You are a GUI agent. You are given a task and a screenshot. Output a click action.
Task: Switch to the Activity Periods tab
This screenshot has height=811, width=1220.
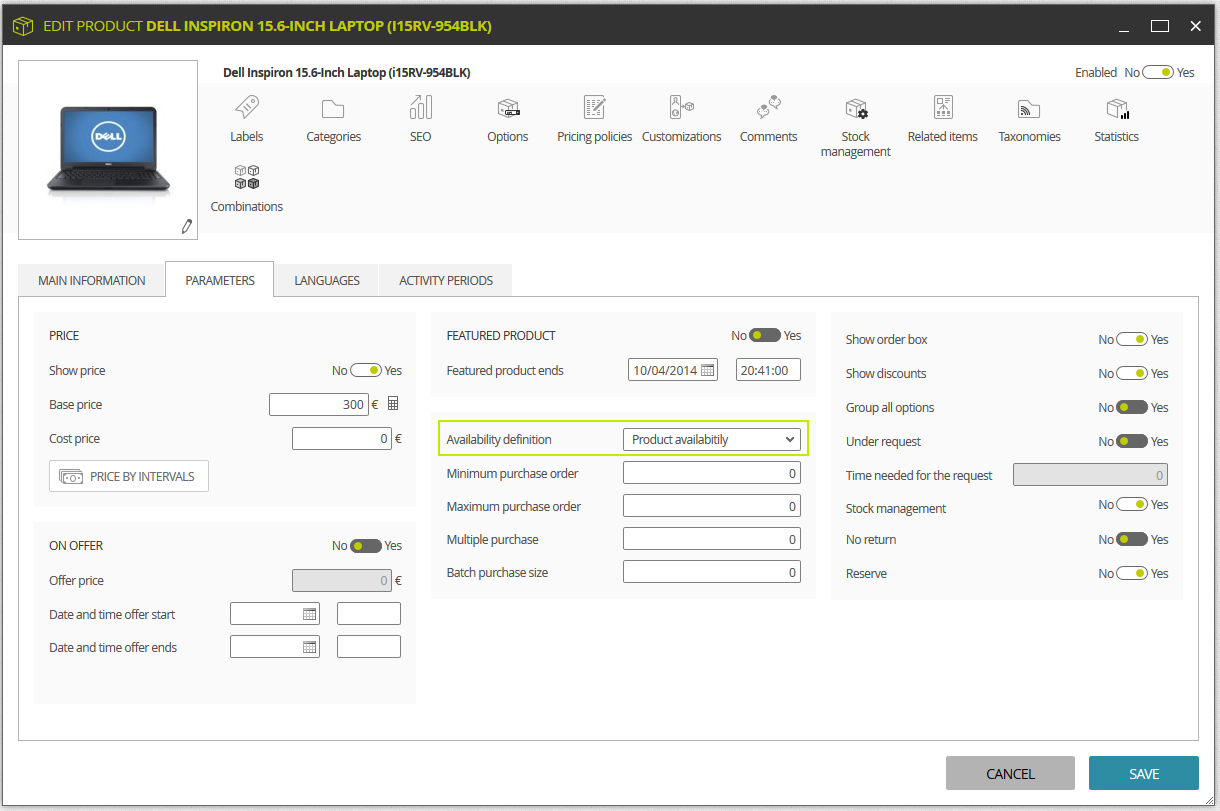(446, 280)
